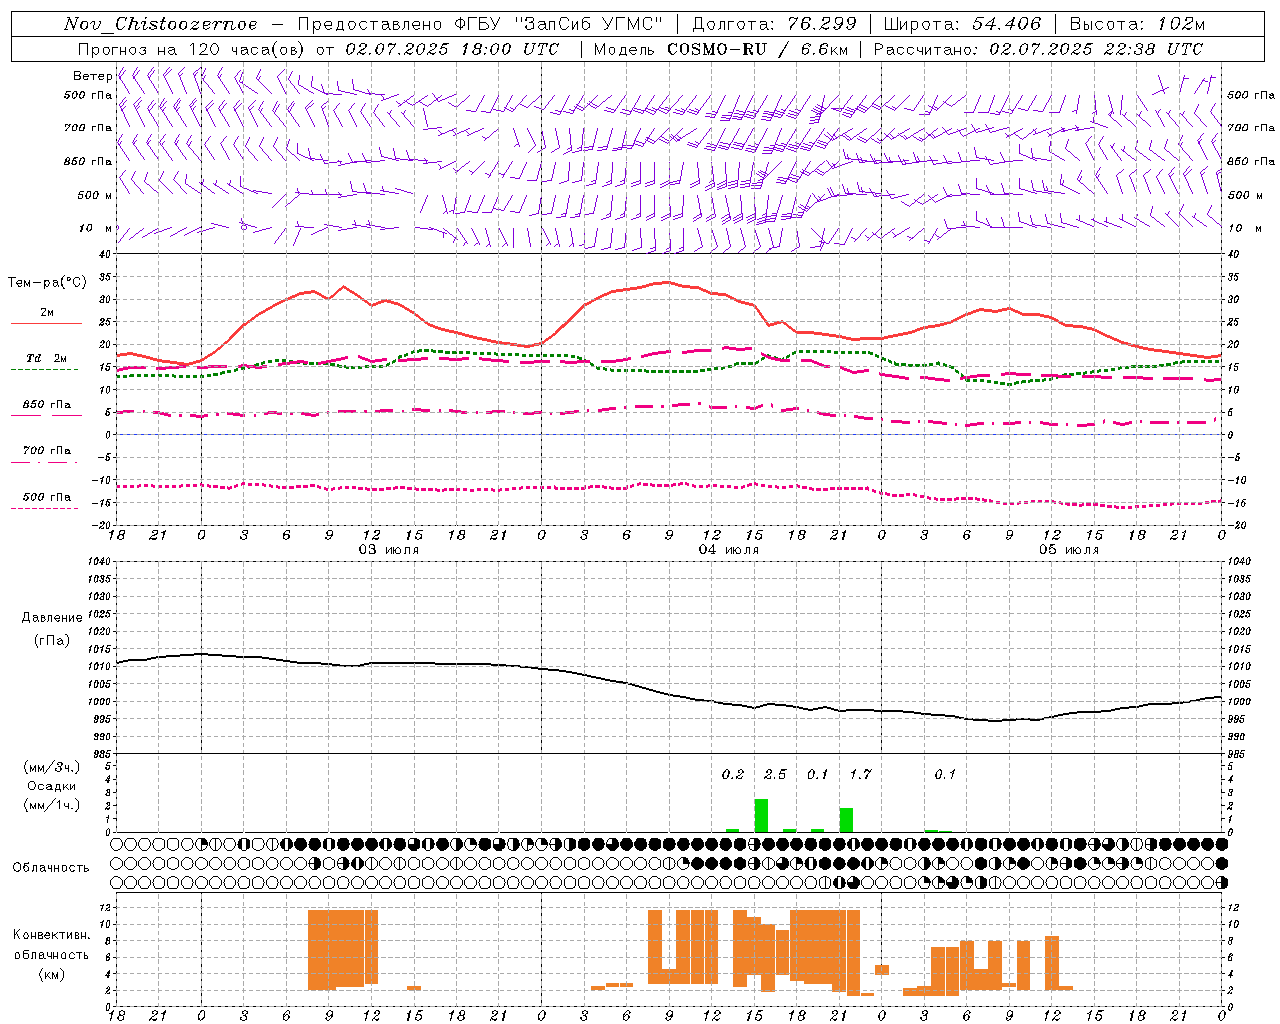Select the 'Предоставлено ФГБУ "ЗапСиб УГМС"' header text
The width and height of the screenshot is (1280, 1024).
click(x=481, y=24)
